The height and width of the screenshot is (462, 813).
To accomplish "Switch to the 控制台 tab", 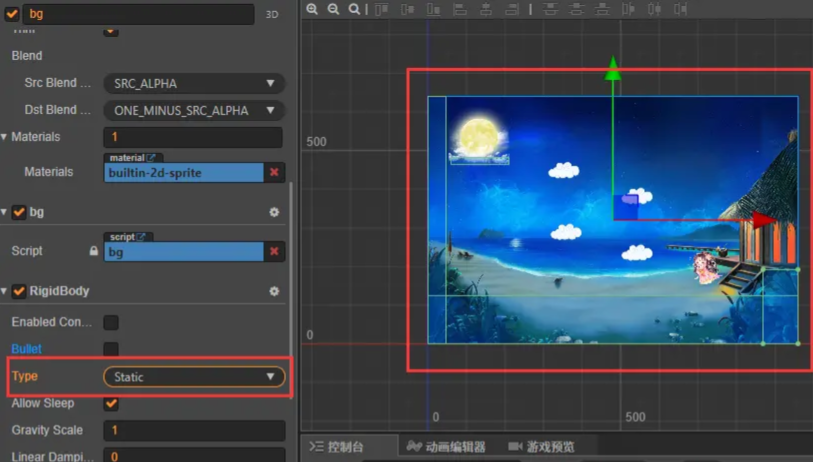I will (x=336, y=447).
